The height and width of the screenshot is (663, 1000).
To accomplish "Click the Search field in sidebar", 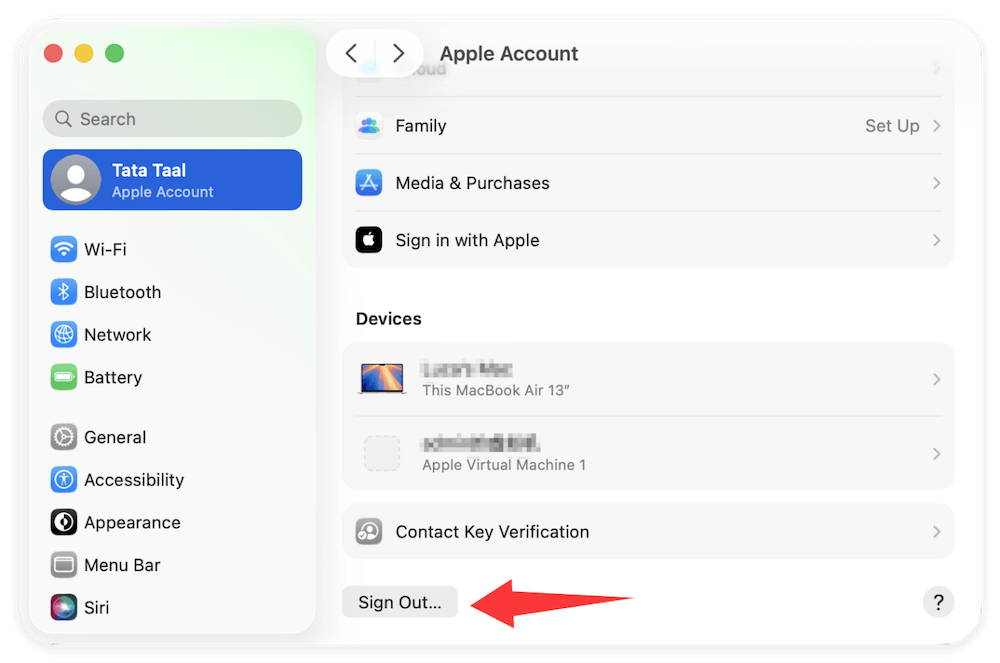I will 172,119.
